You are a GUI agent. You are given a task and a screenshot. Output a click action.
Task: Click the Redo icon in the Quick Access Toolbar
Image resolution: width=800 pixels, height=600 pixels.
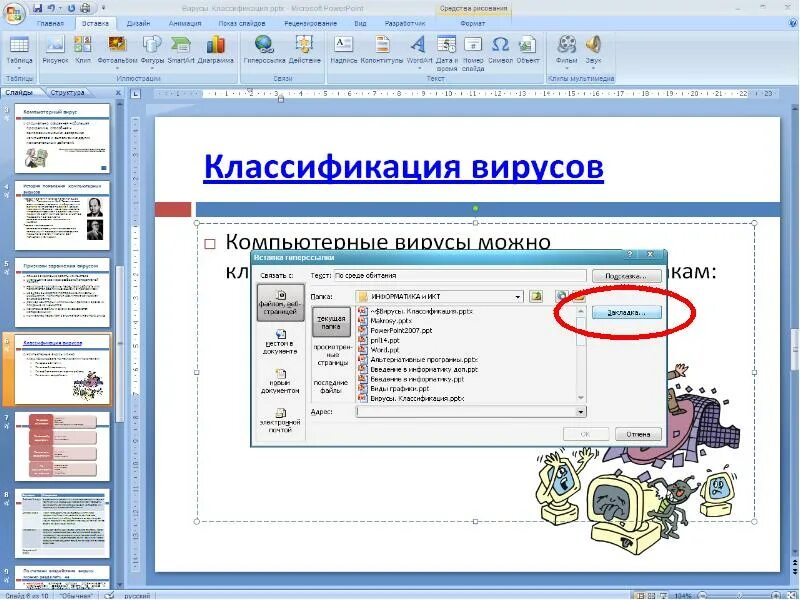click(71, 8)
